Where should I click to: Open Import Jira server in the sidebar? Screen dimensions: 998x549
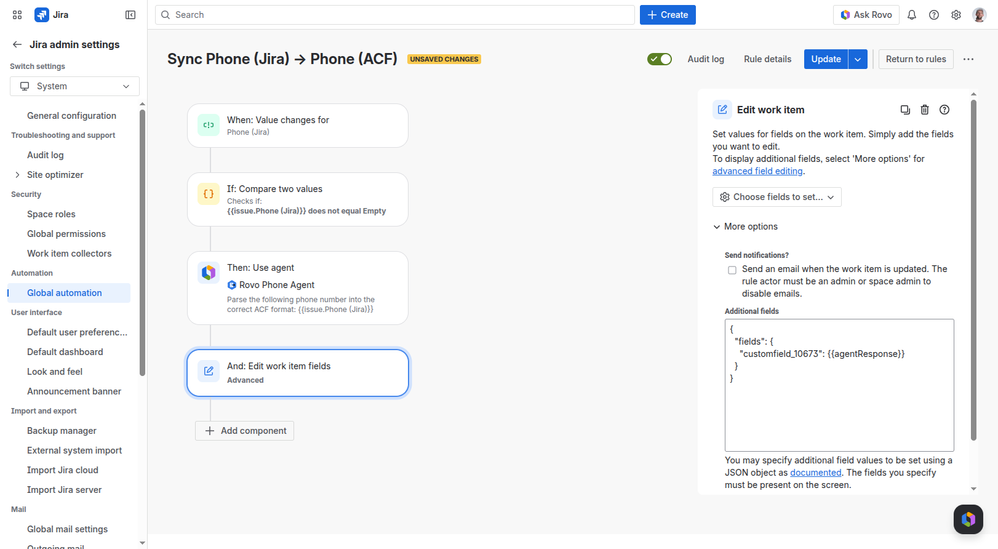[x=64, y=490]
